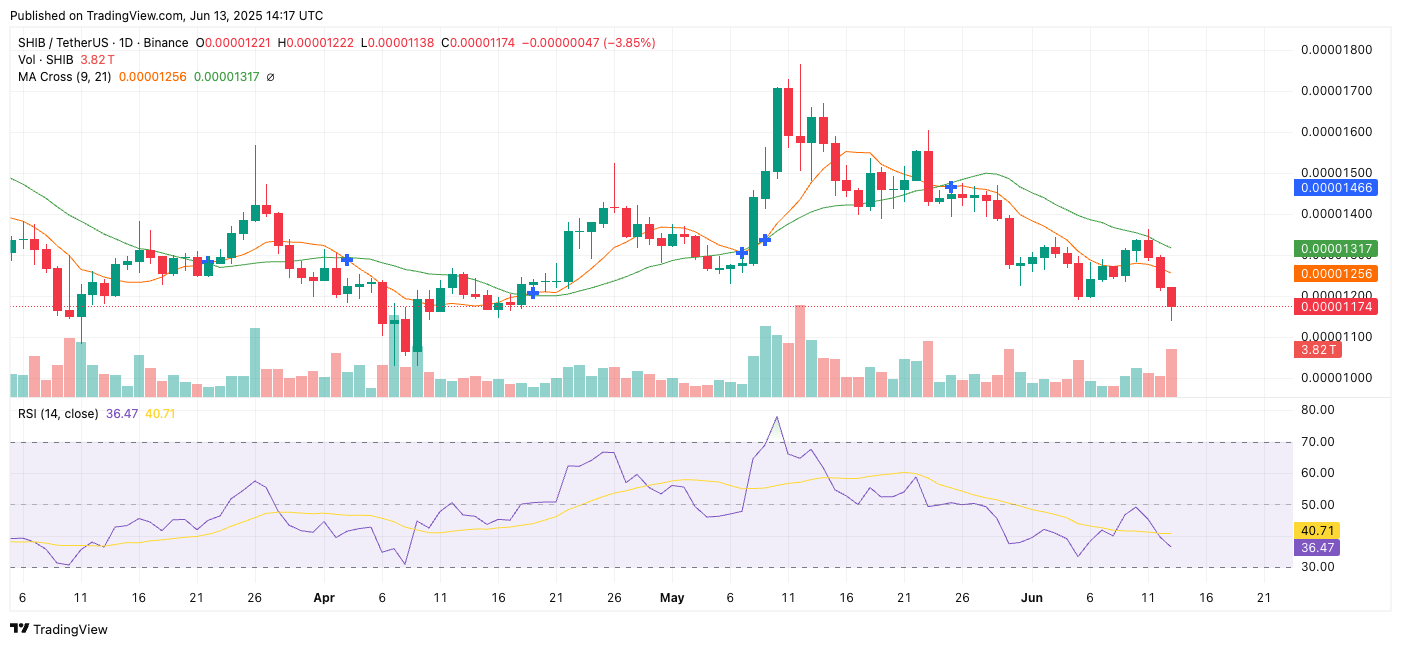The image size is (1401, 646).
Task: Click the May label on the time axis
Action: 673,598
